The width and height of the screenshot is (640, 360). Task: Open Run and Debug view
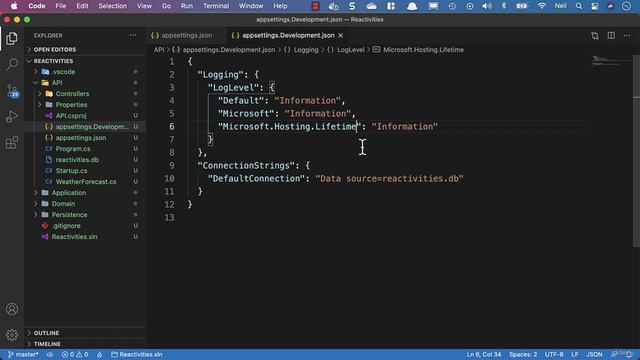pyautogui.click(x=12, y=117)
